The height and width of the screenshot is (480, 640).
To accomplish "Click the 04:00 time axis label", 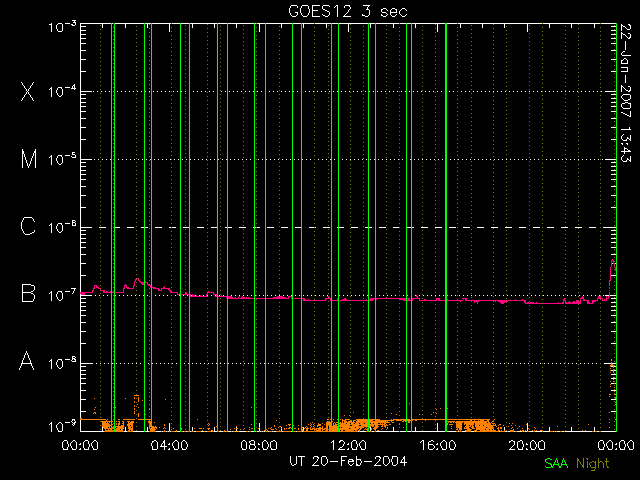I will pos(169,445).
